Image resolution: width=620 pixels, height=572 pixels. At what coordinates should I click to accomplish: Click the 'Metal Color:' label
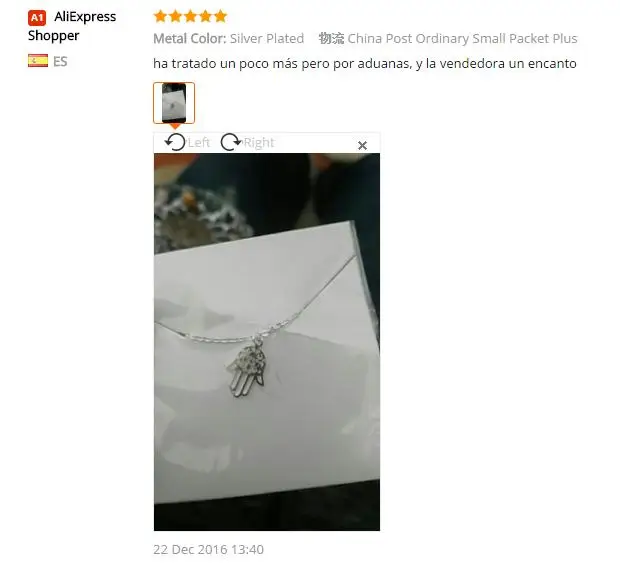189,38
